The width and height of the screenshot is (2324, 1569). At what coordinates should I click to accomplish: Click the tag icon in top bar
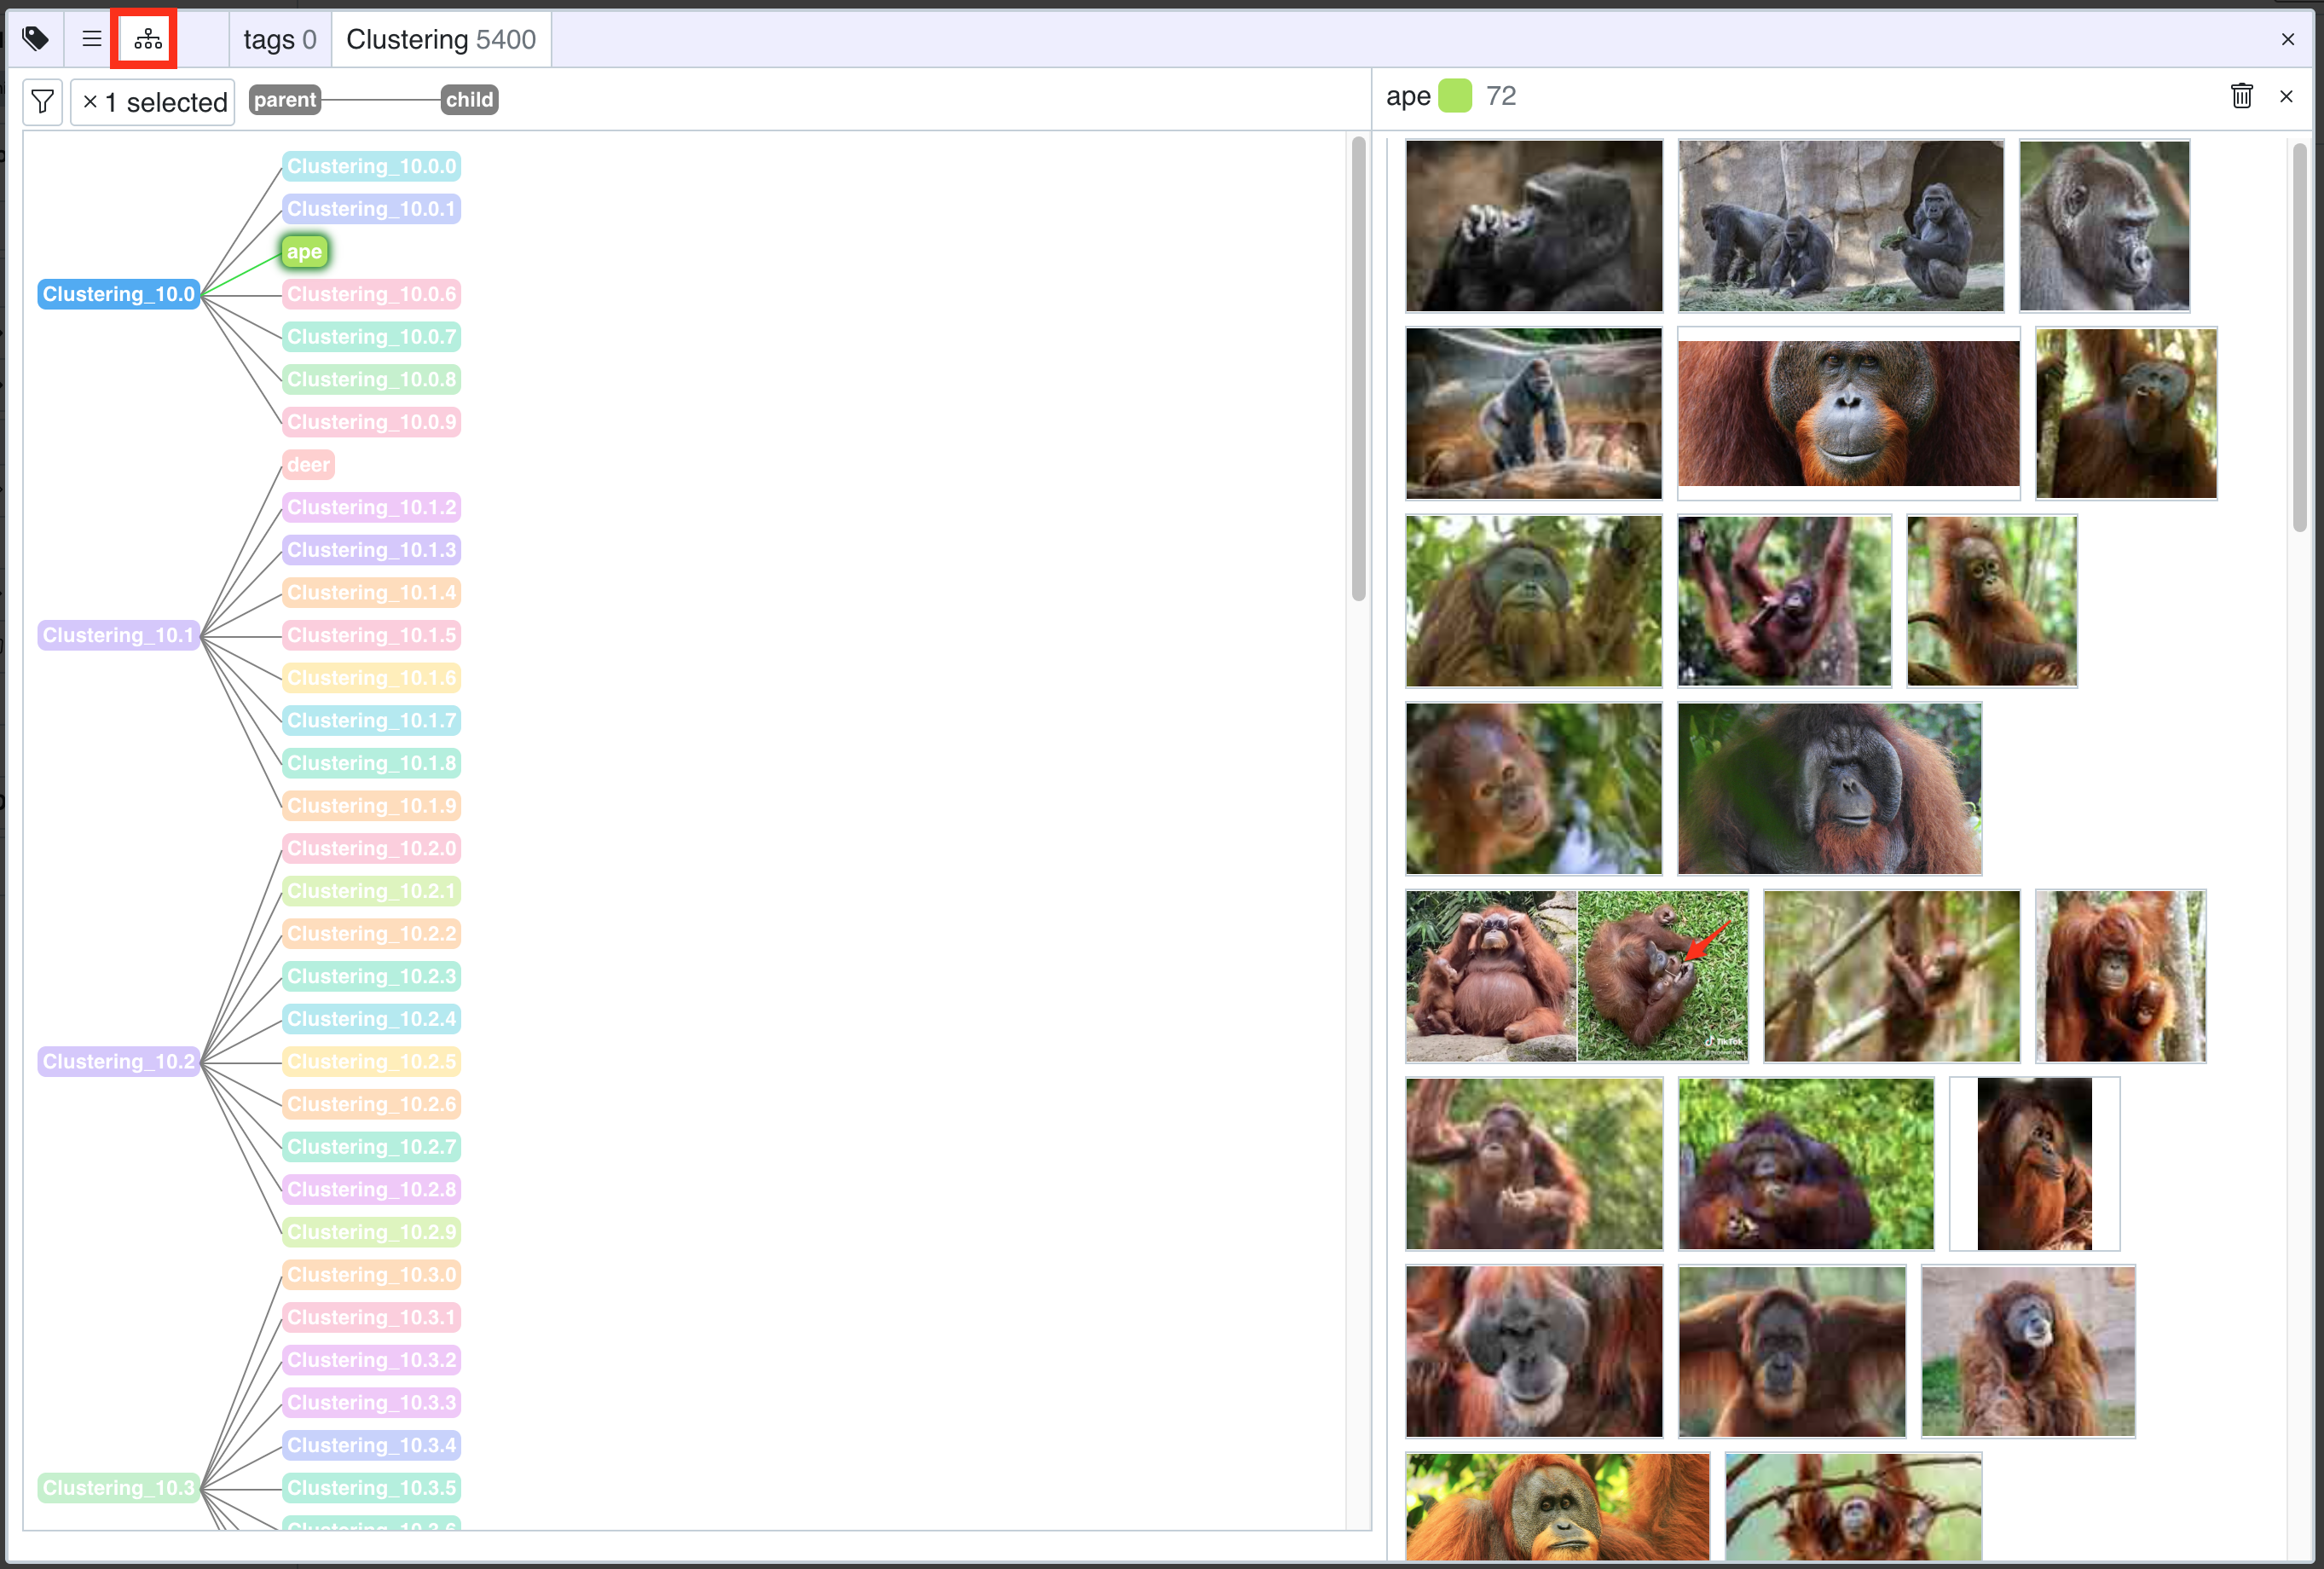coord(35,39)
